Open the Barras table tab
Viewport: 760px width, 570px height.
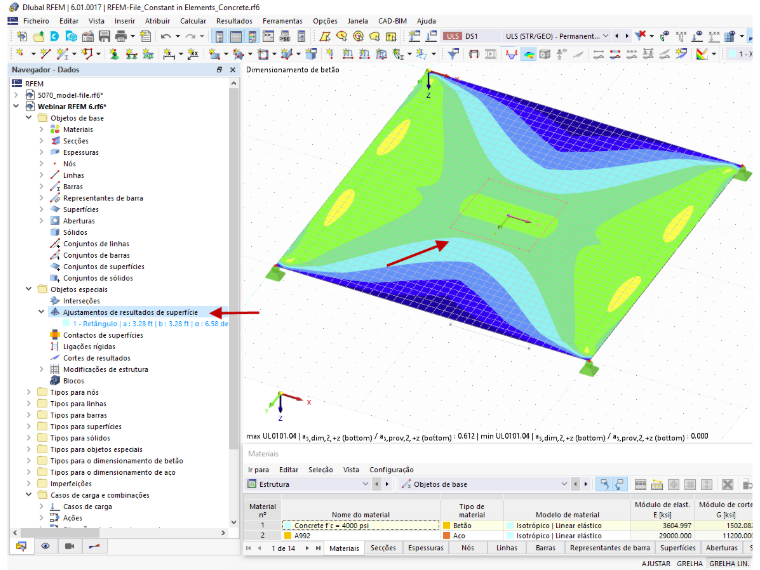coord(545,548)
